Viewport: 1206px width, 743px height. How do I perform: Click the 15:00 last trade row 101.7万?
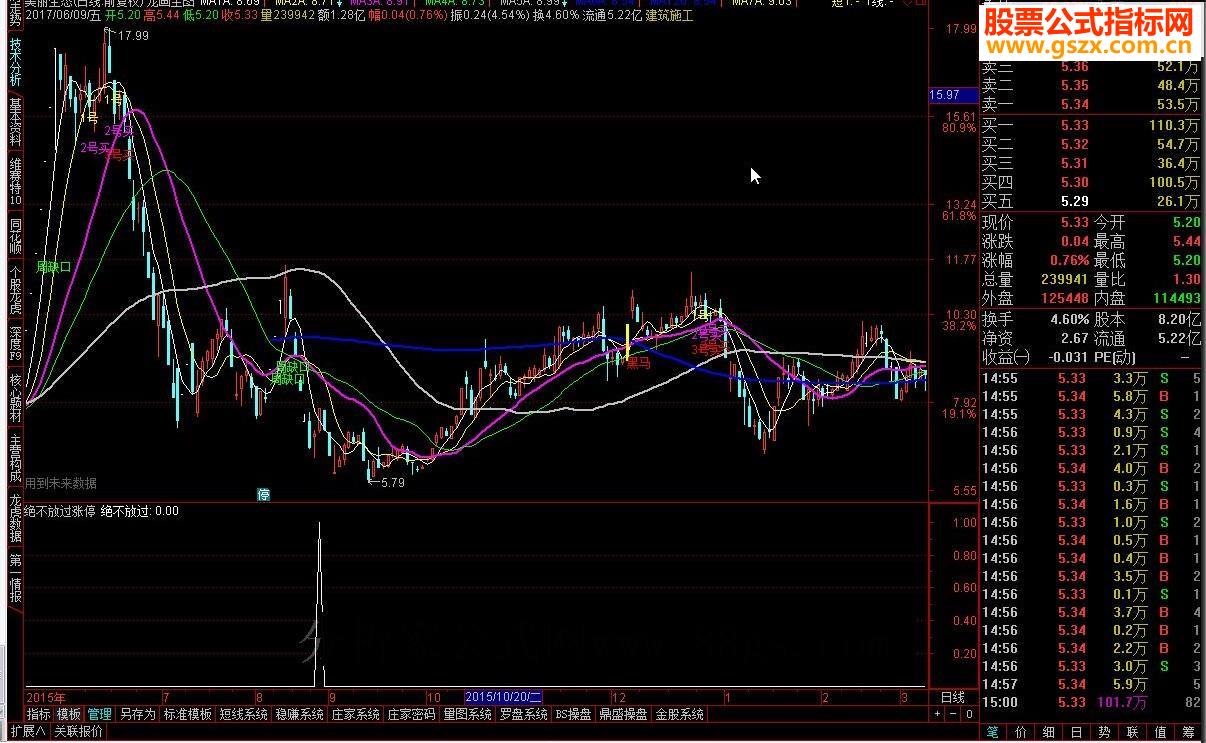1091,702
